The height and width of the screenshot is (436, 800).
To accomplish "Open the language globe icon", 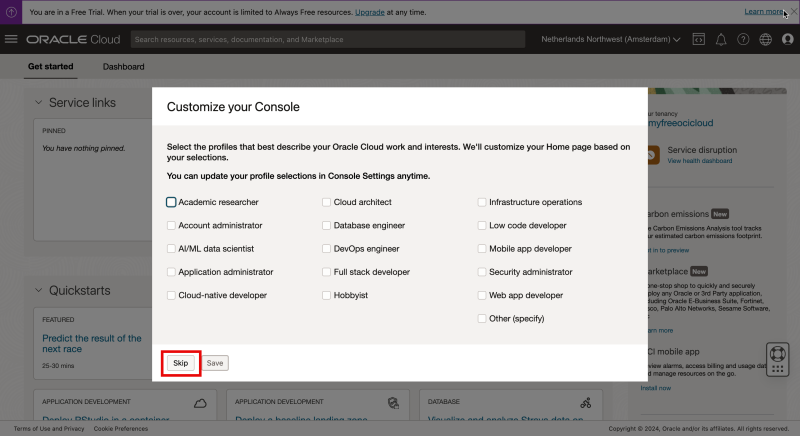I will 765,39.
